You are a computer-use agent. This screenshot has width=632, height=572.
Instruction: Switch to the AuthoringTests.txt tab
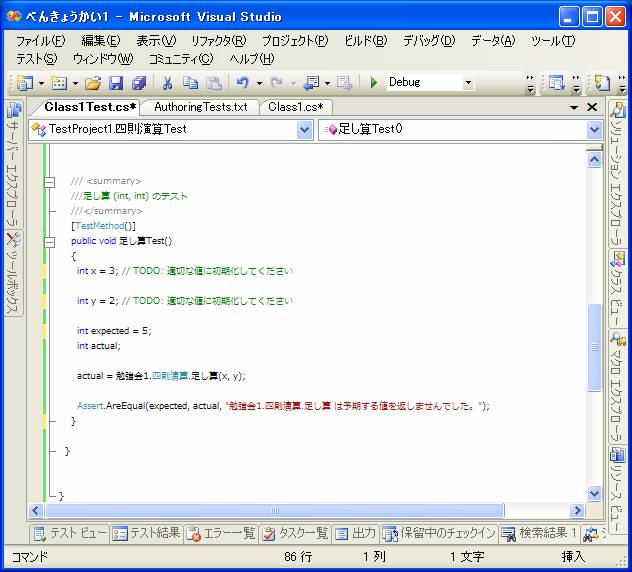click(201, 106)
